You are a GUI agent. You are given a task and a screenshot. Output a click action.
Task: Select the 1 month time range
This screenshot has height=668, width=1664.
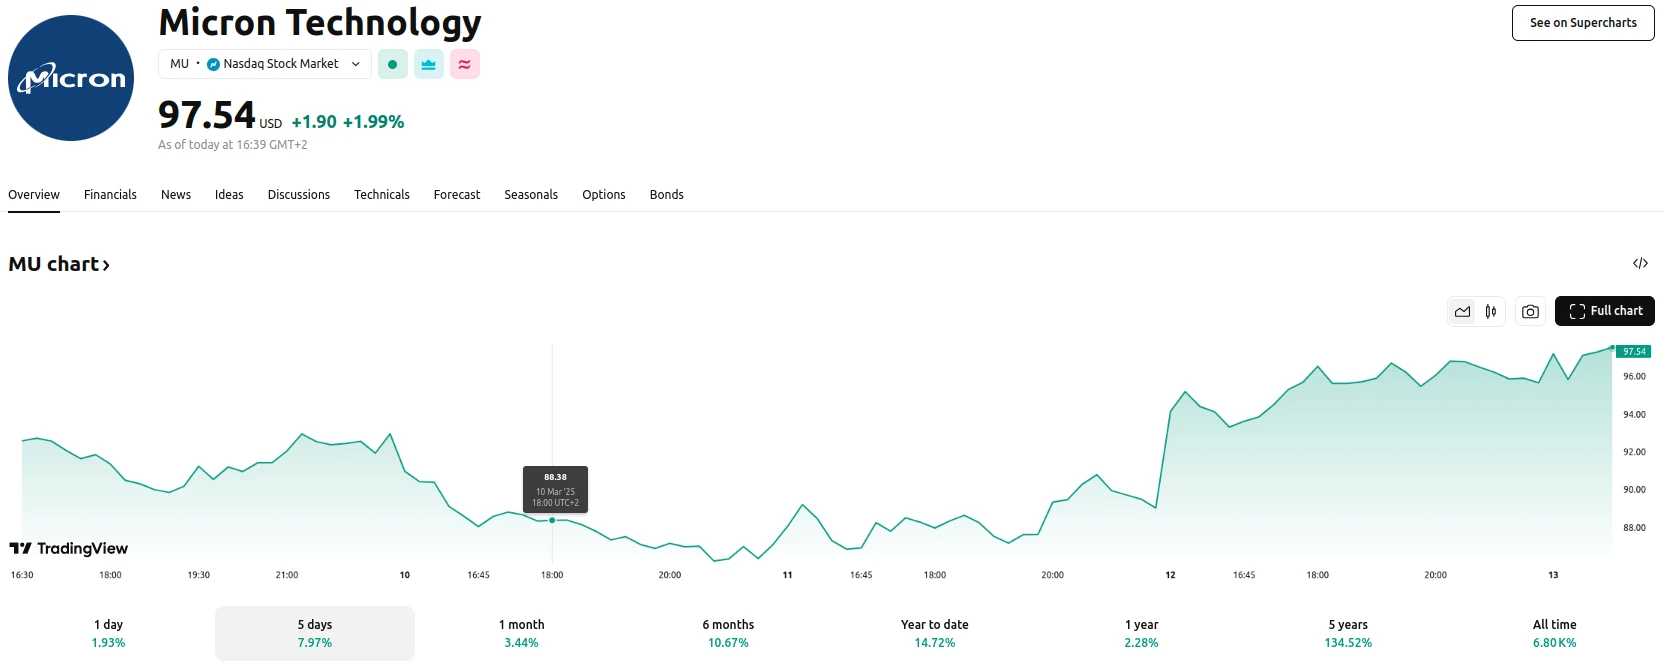[521, 633]
